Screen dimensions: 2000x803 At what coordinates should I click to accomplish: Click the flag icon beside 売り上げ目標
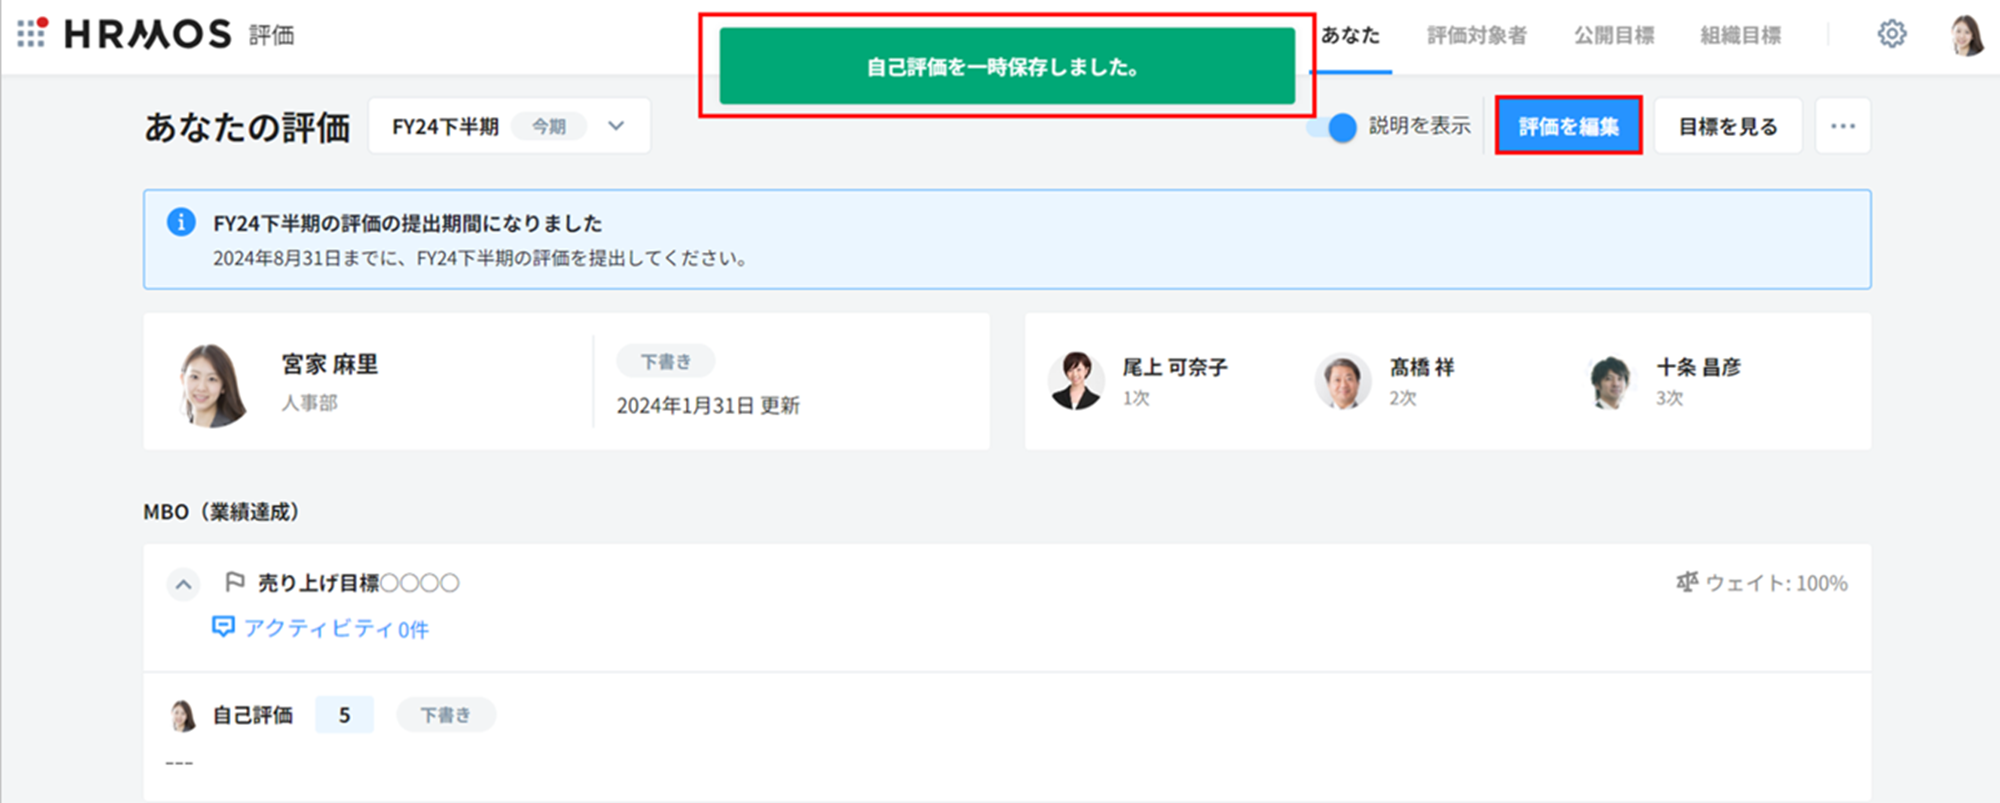point(235,582)
